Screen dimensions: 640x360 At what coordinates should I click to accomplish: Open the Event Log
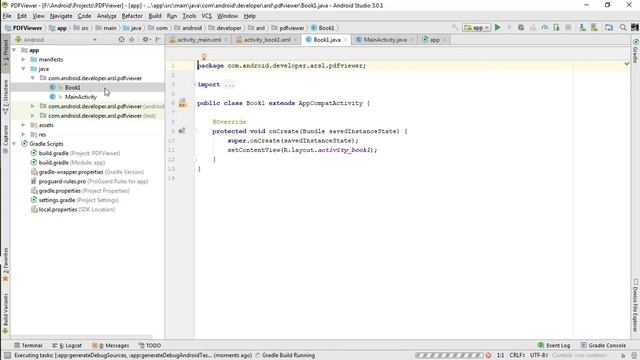553,345
